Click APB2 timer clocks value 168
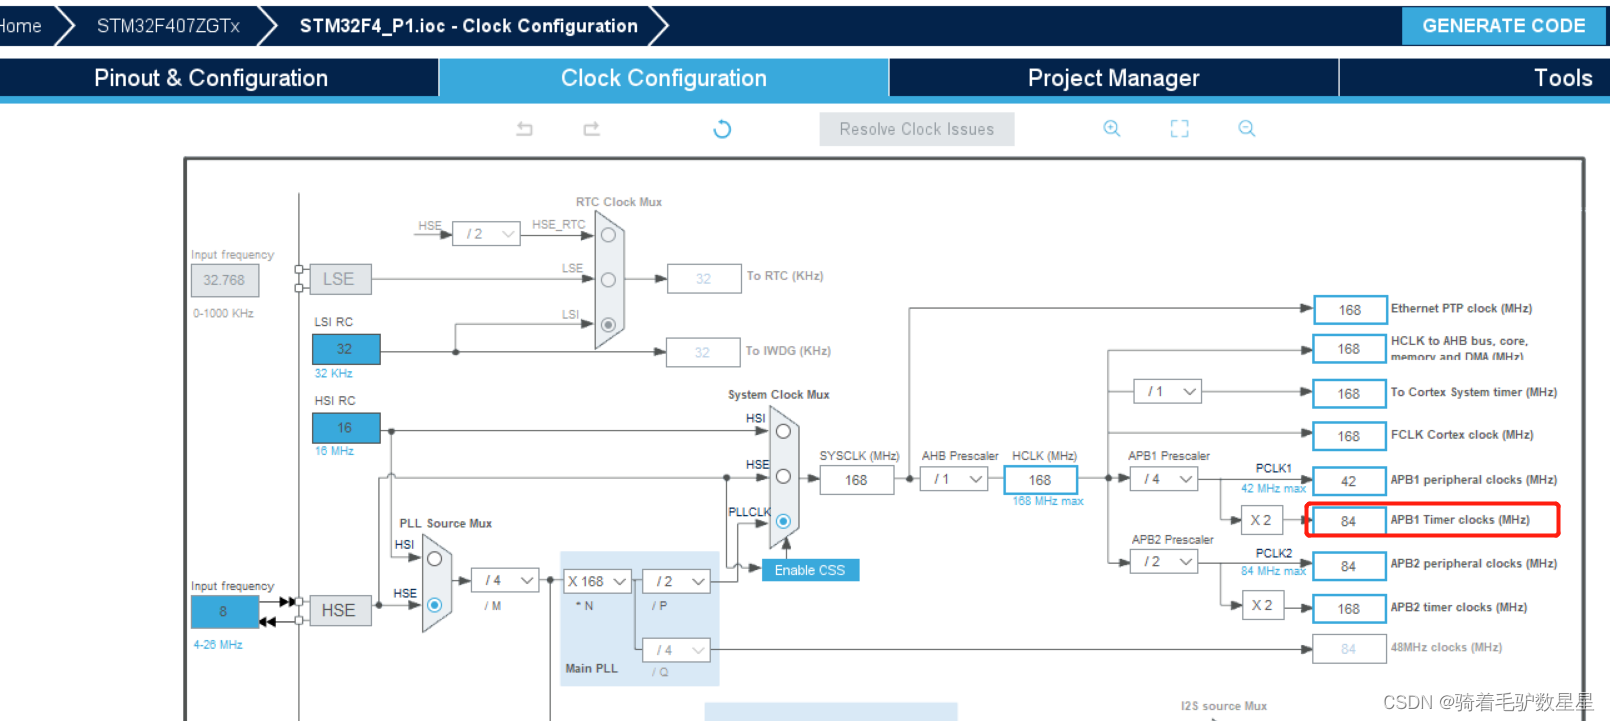Viewport: 1610px width, 721px height. (1349, 608)
